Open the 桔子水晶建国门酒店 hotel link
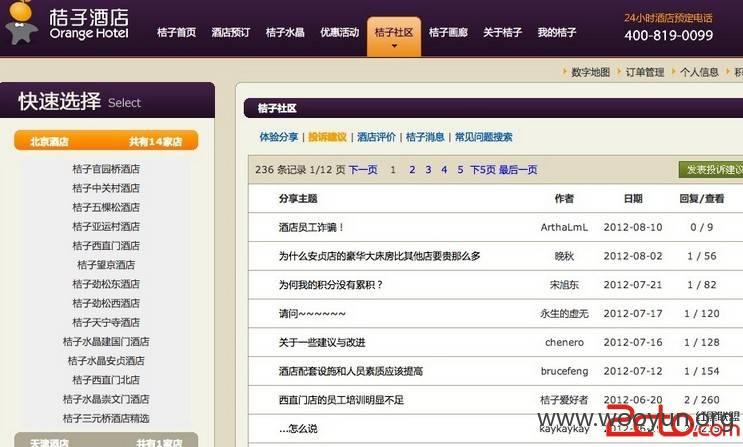Screen dimensions: 743x447 tap(106, 341)
